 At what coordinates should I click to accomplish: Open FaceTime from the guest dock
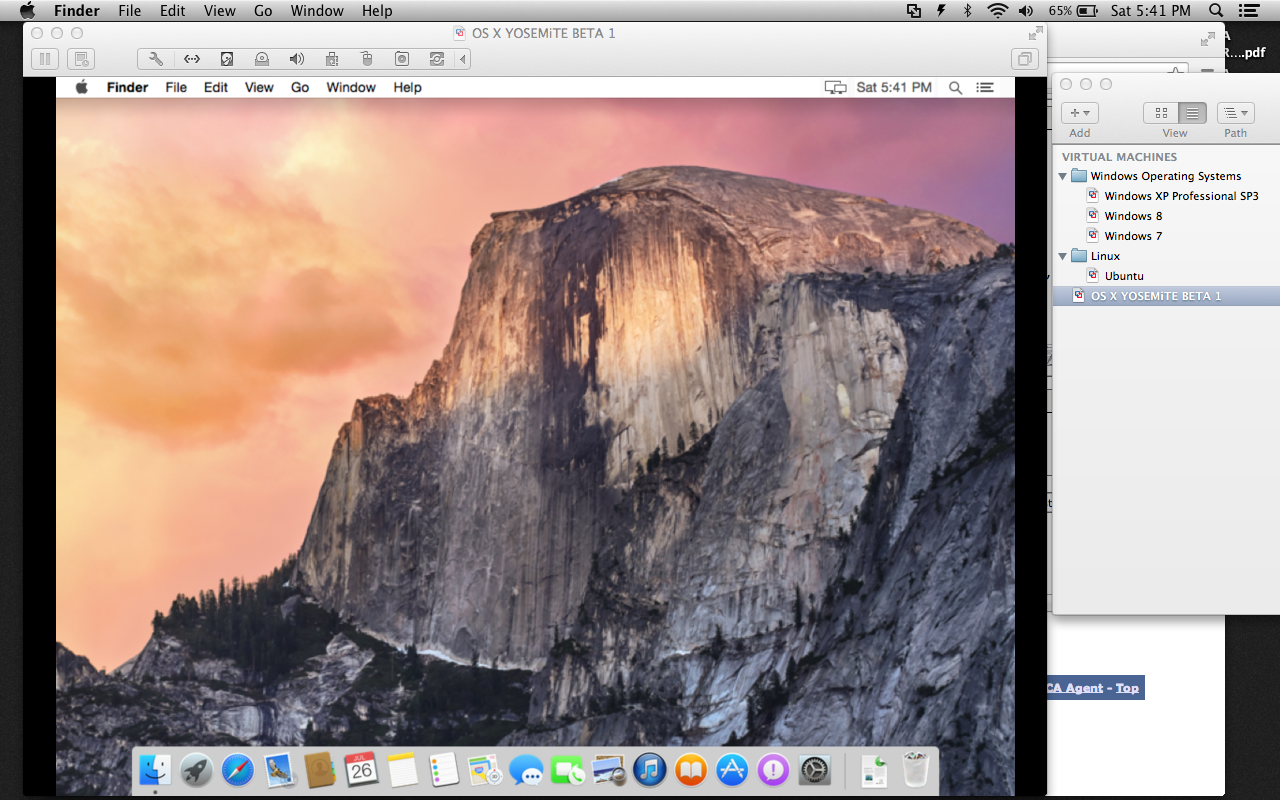pyautogui.click(x=567, y=770)
